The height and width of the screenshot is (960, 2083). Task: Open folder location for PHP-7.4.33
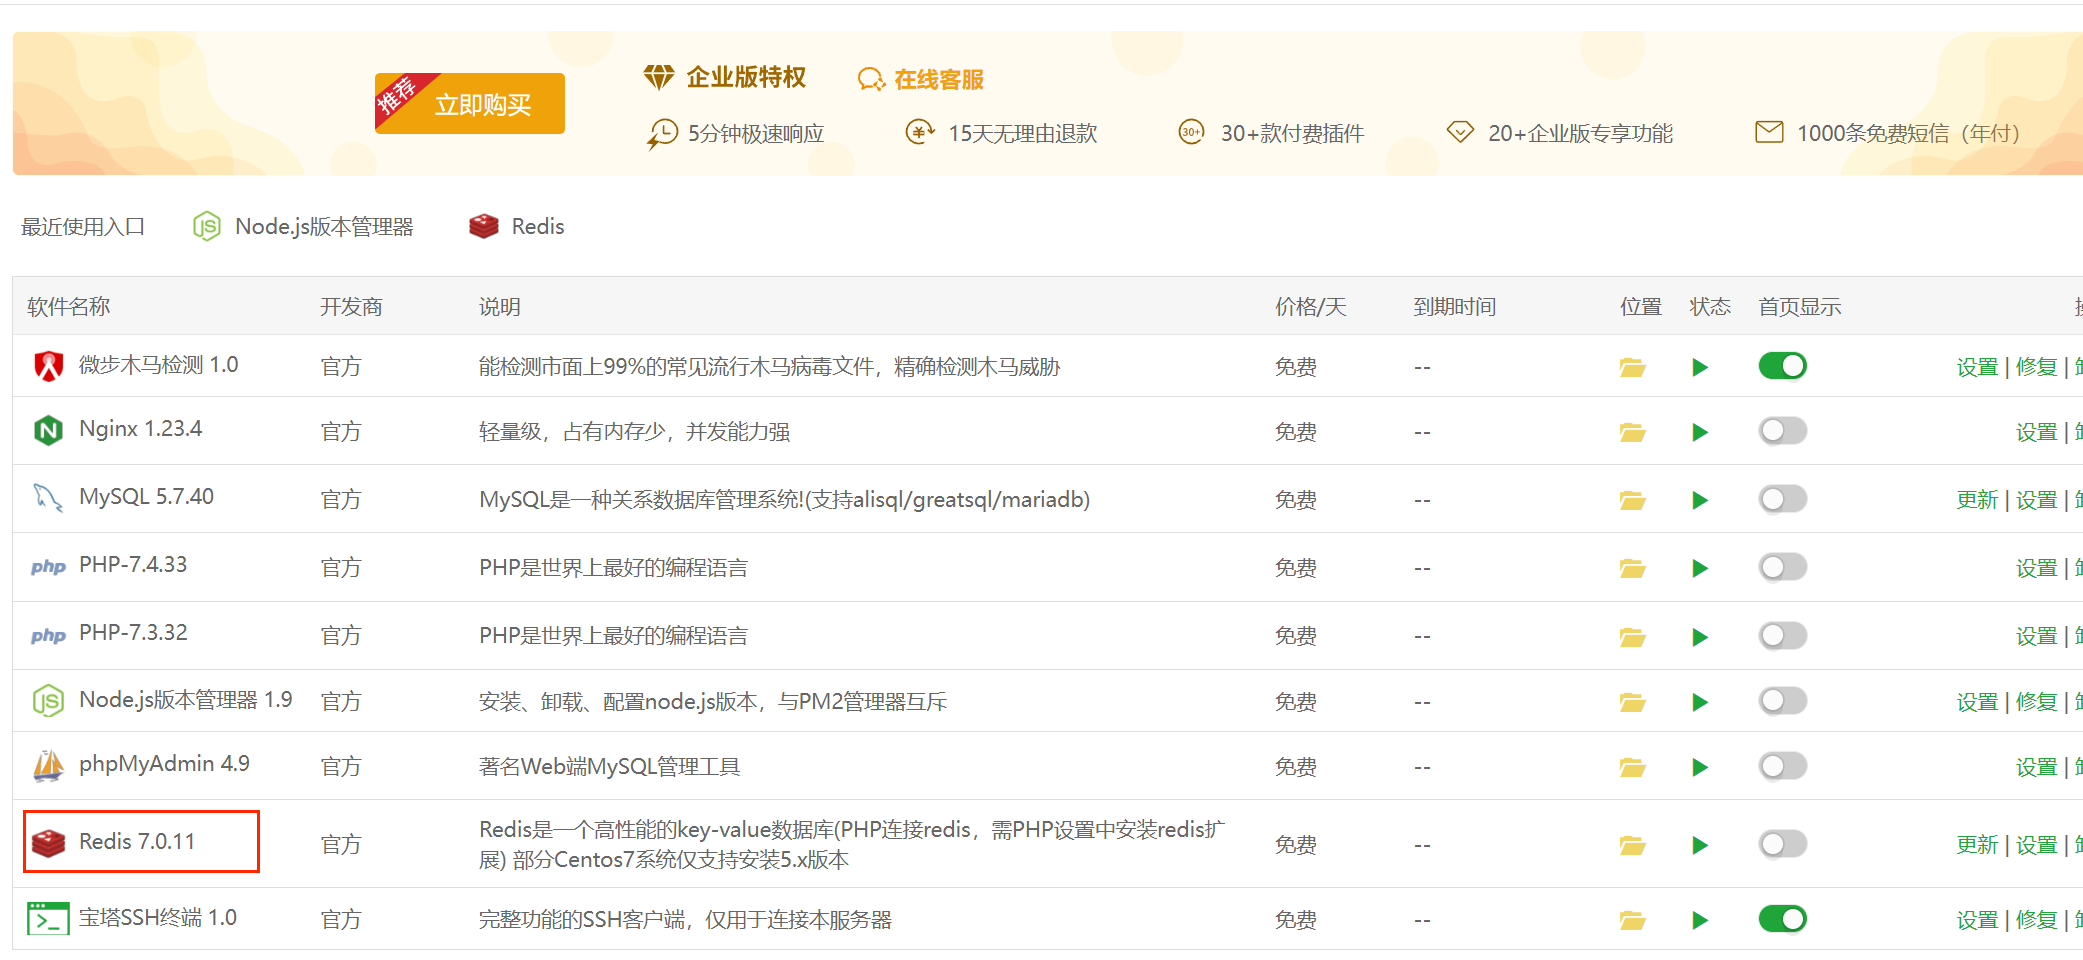click(x=1632, y=568)
